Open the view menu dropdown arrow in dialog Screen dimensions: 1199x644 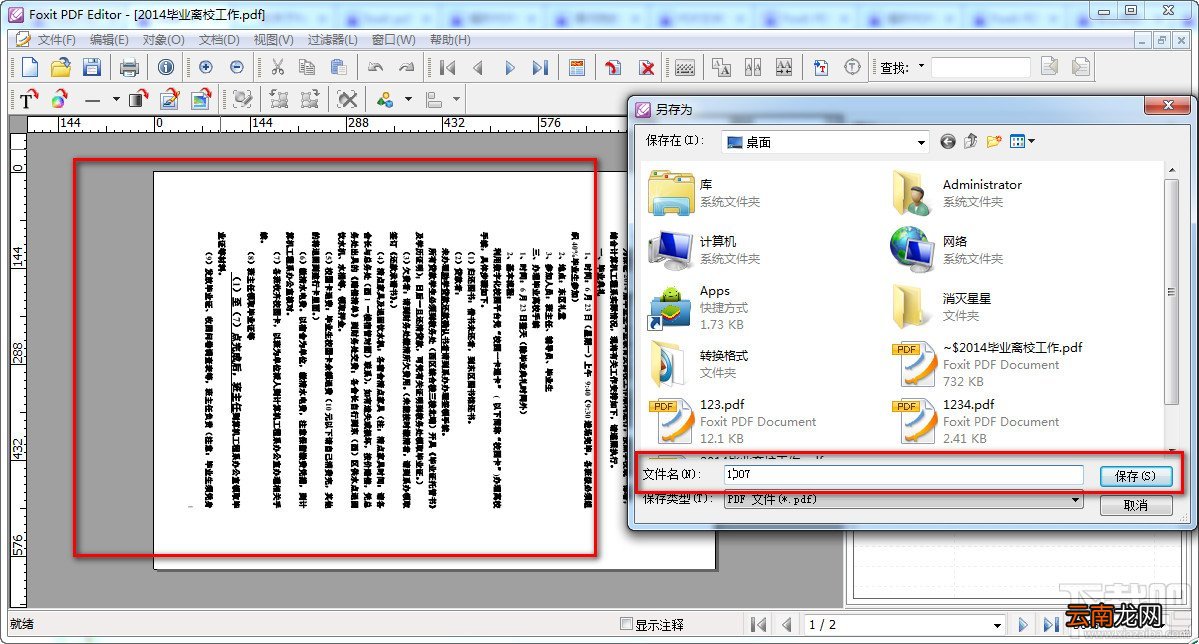tap(1032, 141)
